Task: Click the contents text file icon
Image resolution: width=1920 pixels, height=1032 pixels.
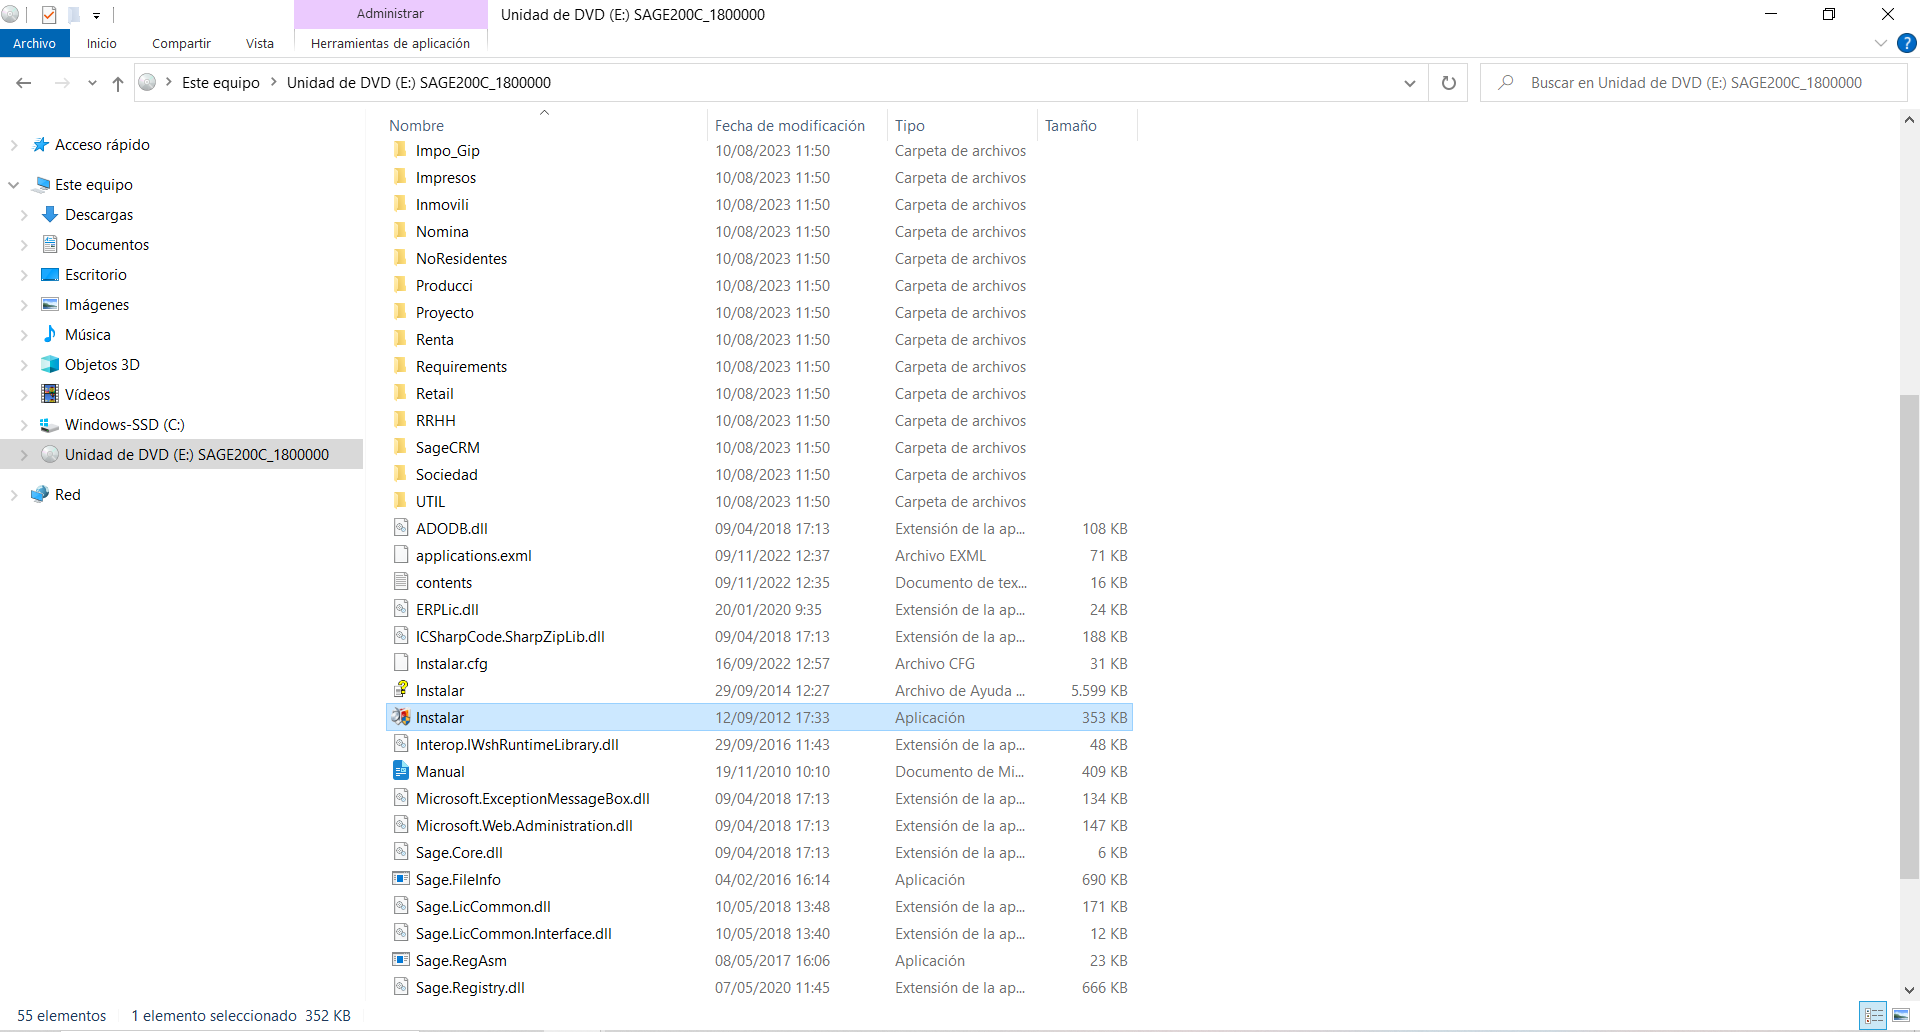Action: [x=401, y=582]
